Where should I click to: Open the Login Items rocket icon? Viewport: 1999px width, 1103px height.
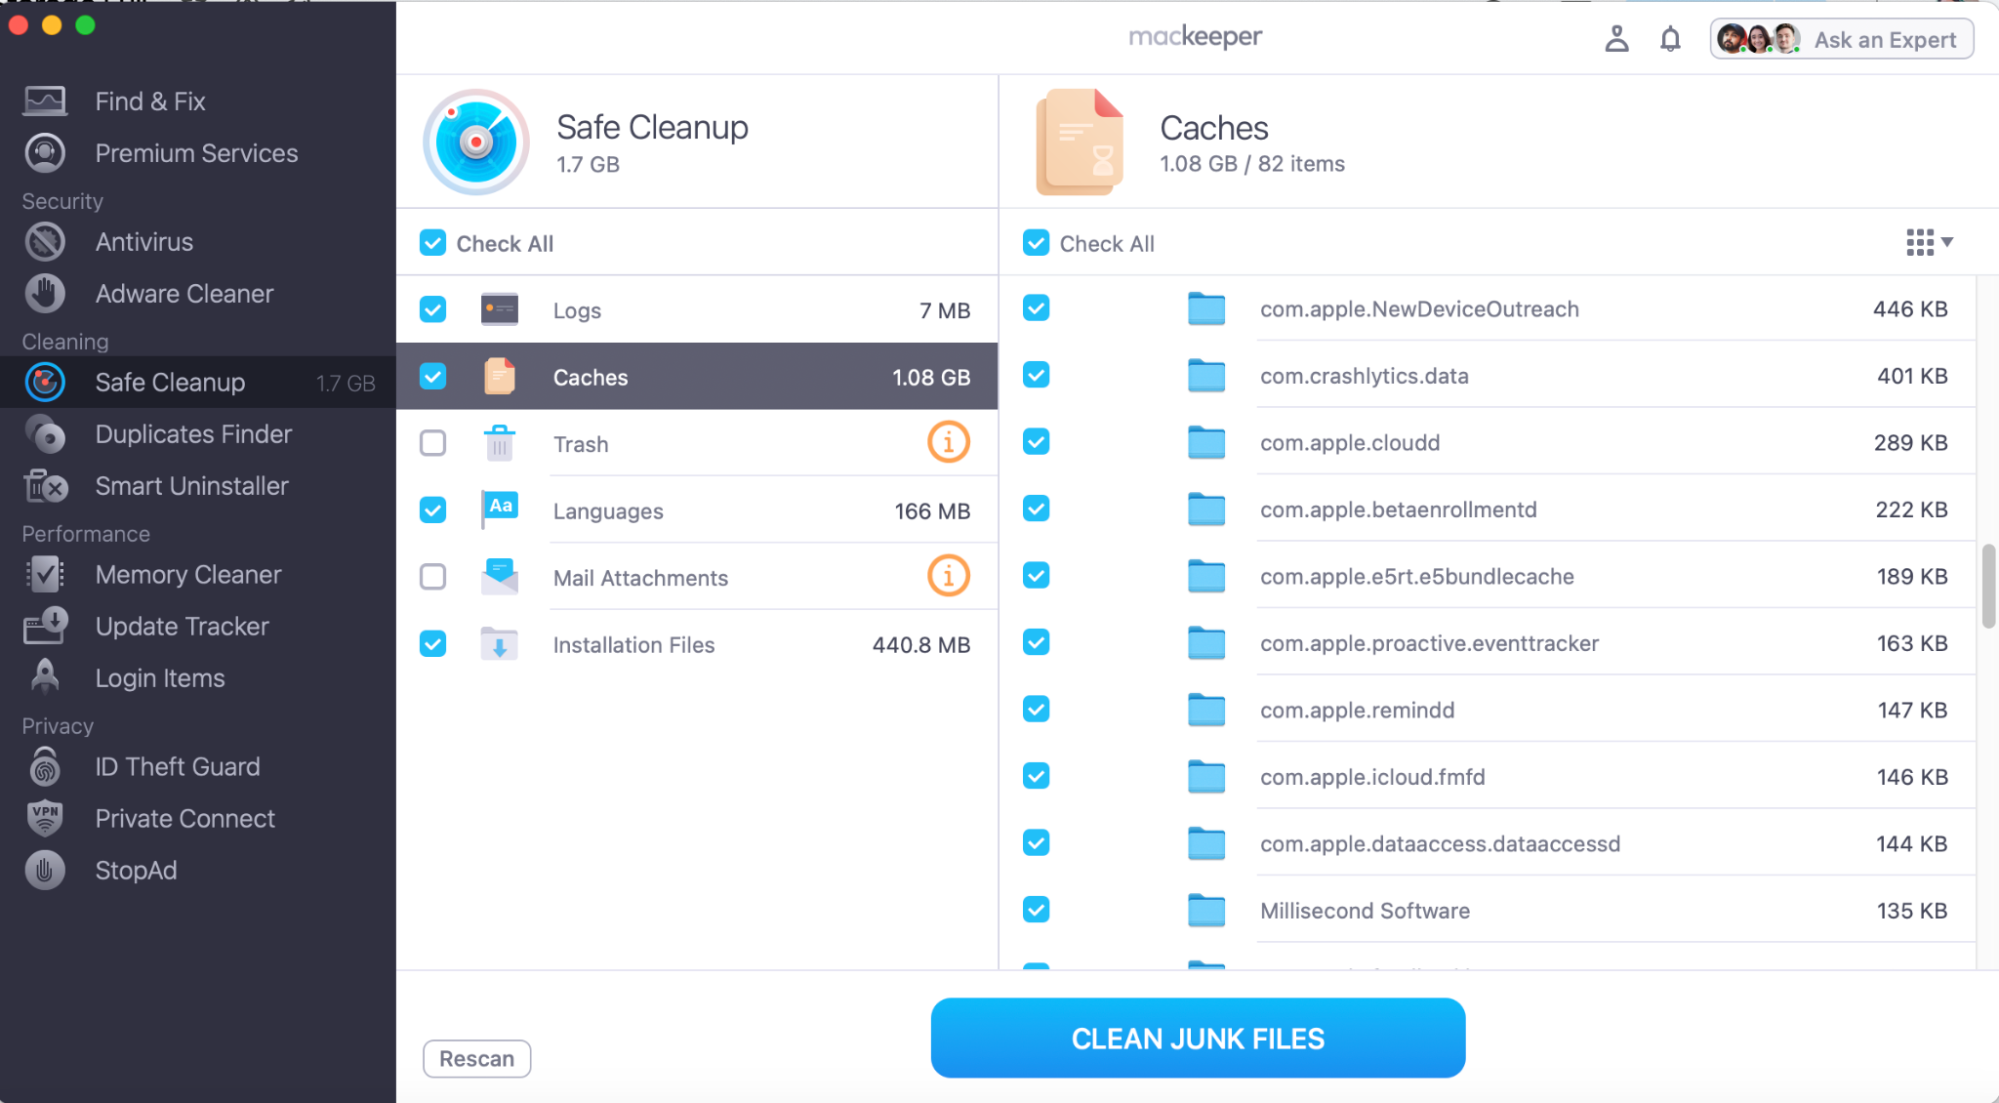coord(45,677)
